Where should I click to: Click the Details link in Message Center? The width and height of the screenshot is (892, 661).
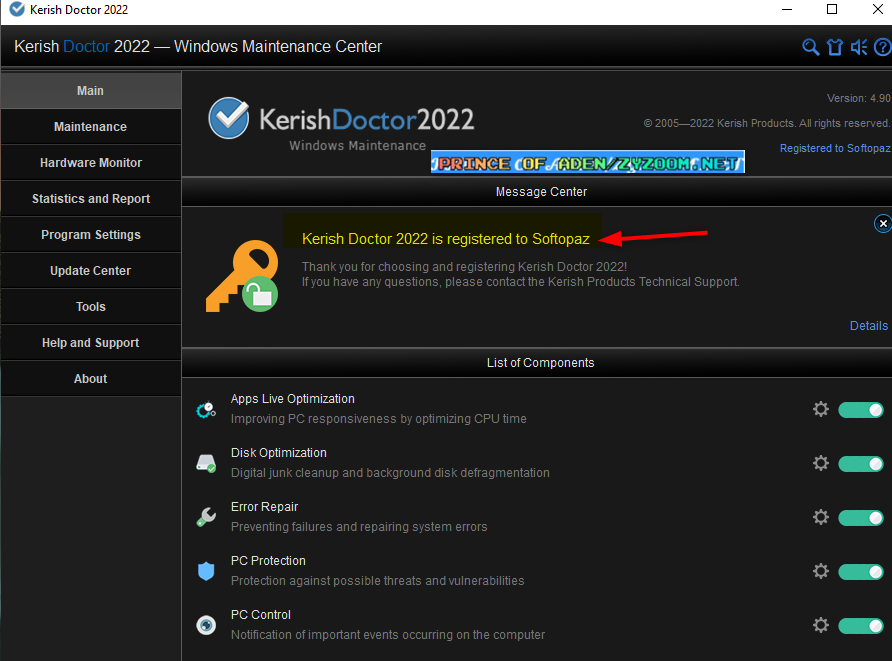[x=869, y=325]
